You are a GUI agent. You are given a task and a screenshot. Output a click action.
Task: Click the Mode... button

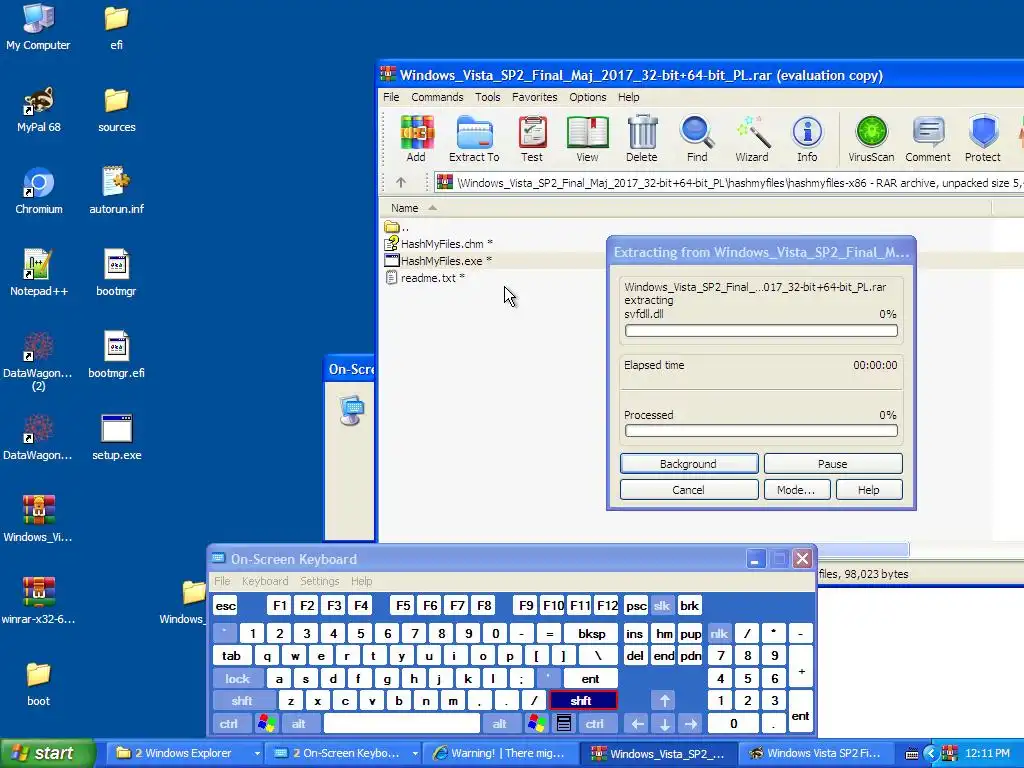coord(797,490)
